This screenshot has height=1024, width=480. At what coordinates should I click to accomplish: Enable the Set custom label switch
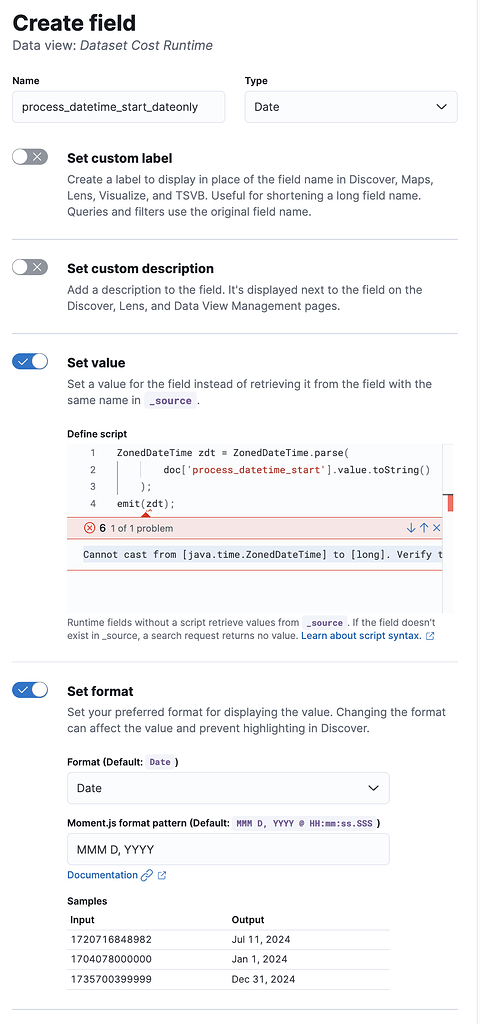pyautogui.click(x=30, y=157)
